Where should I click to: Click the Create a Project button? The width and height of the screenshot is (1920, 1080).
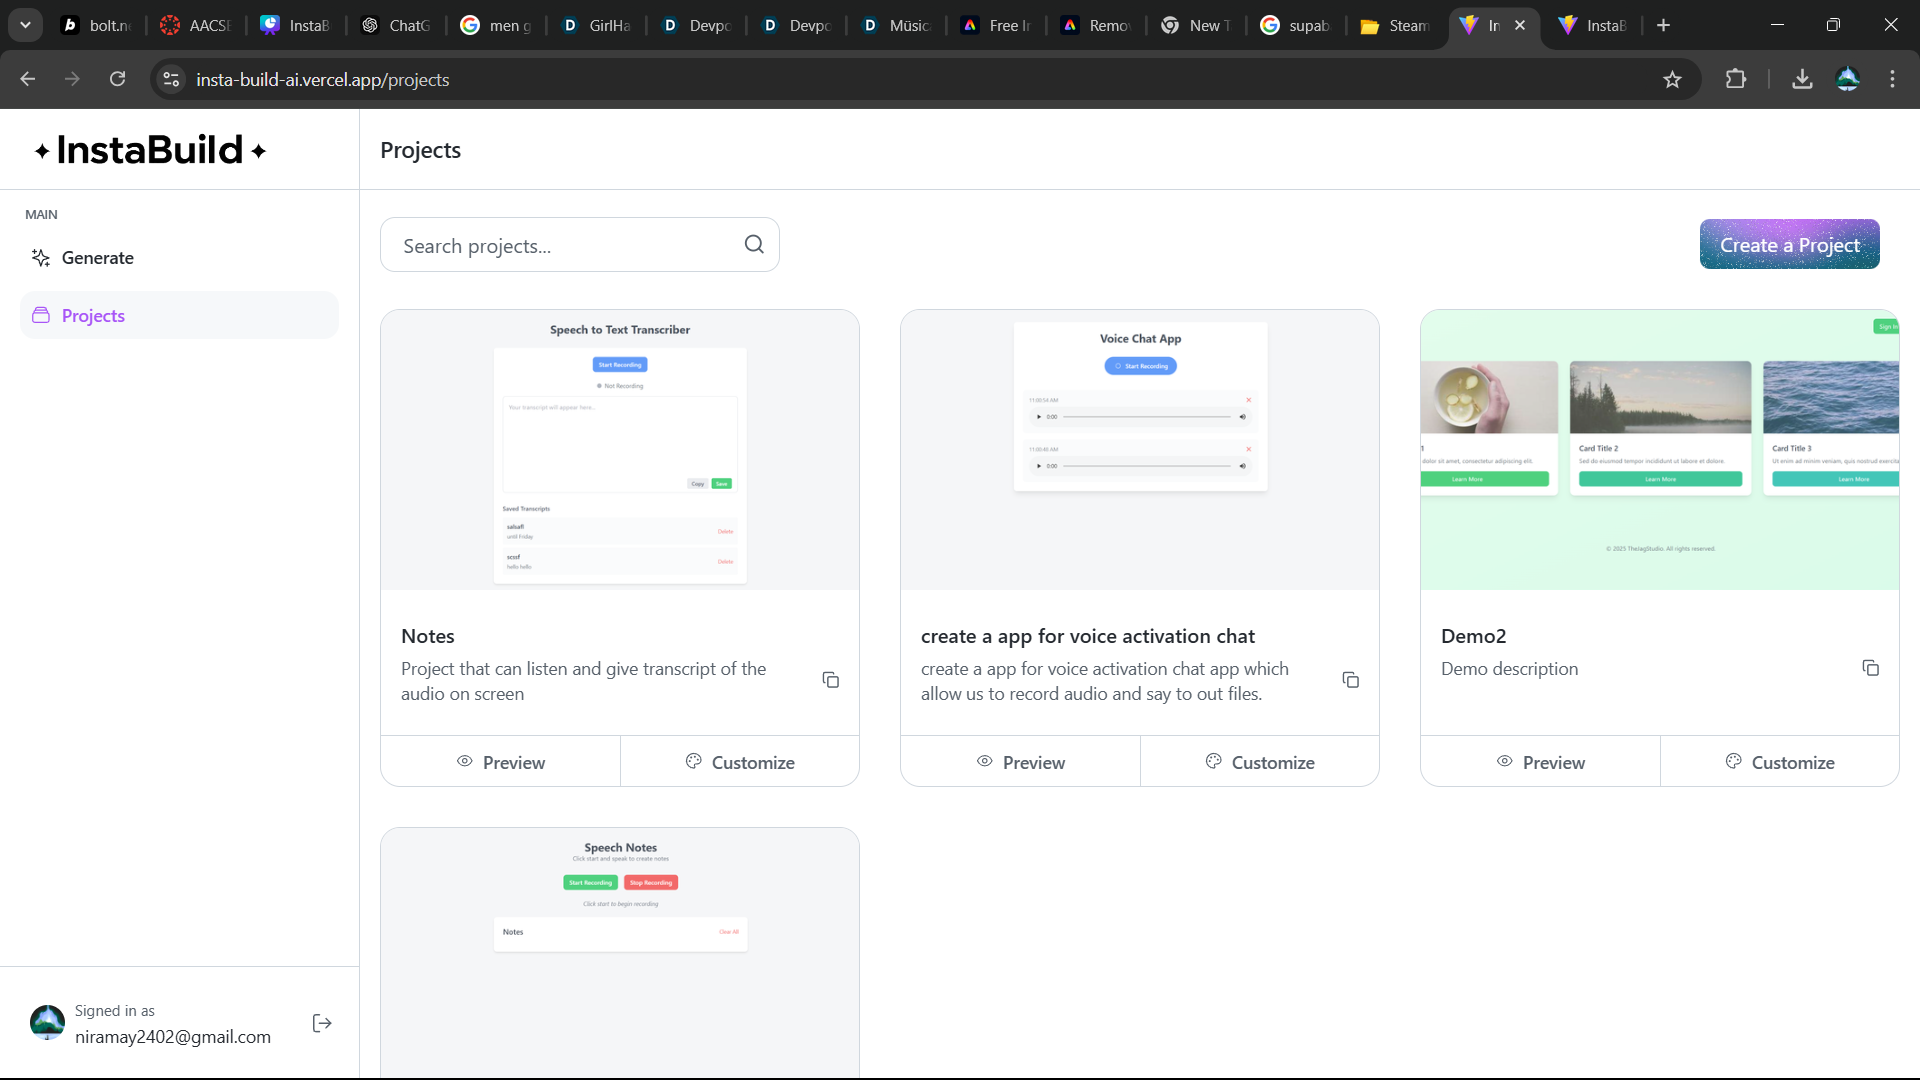tap(1789, 245)
